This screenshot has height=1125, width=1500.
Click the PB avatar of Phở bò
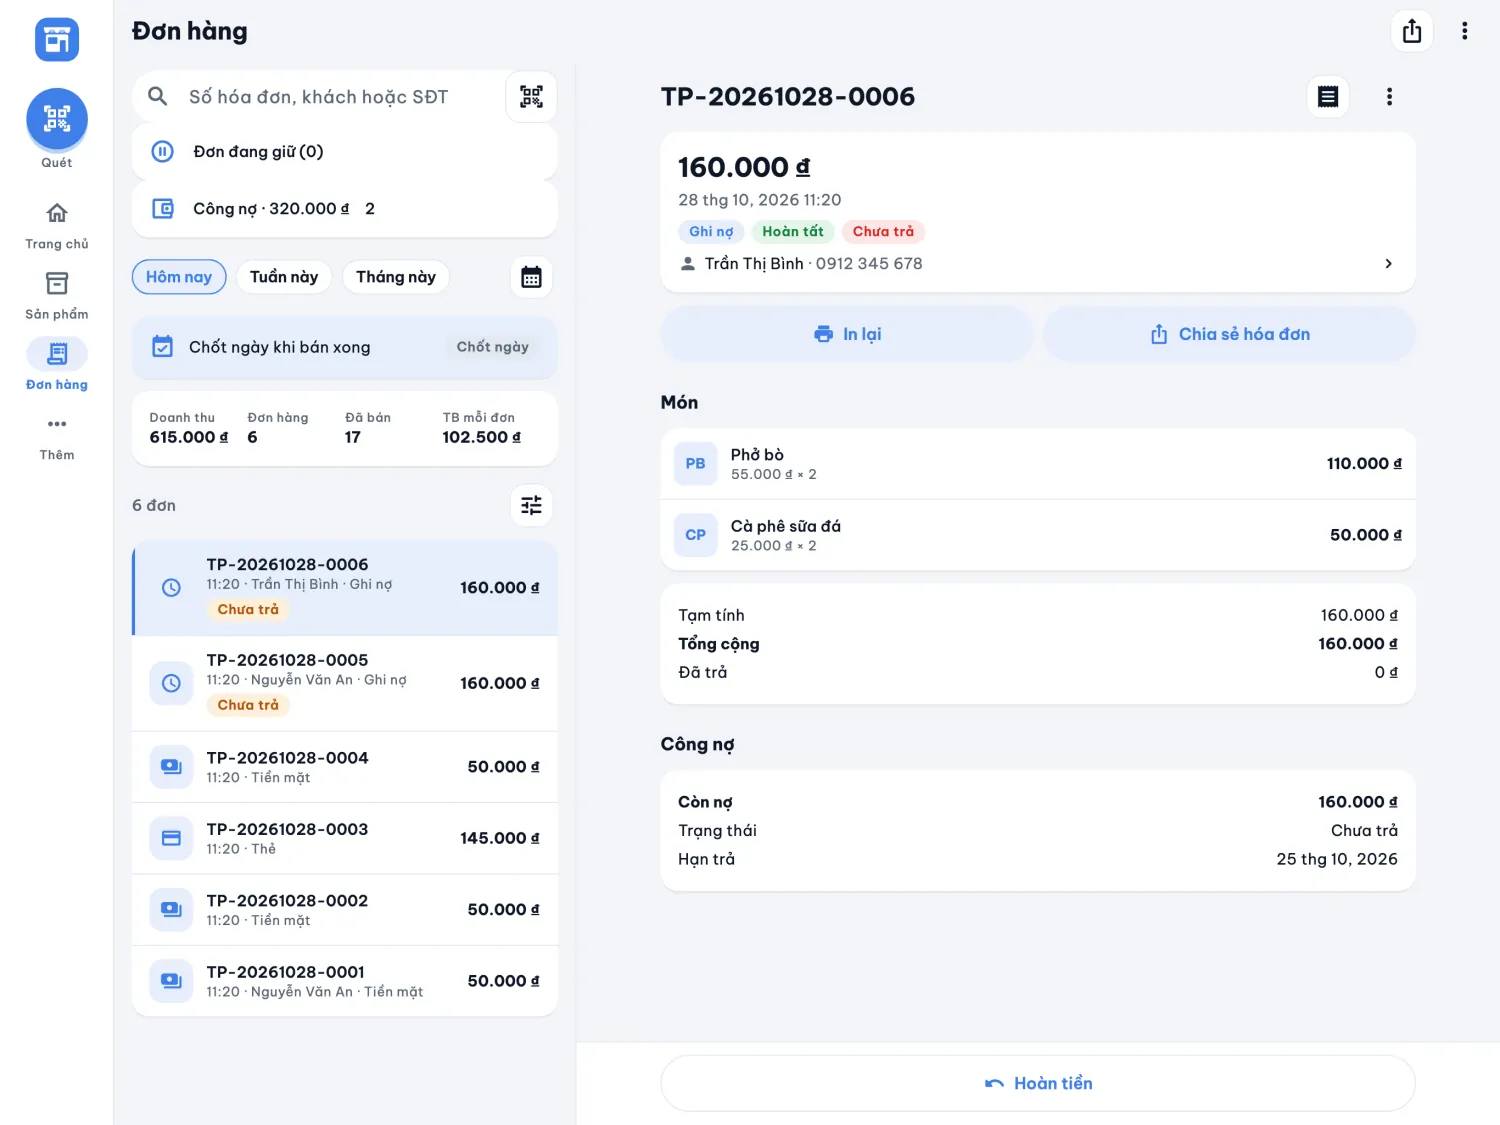point(696,464)
